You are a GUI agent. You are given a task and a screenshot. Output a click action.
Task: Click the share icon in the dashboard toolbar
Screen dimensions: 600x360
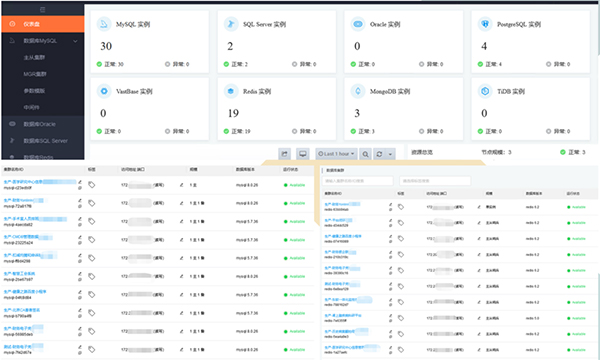click(x=284, y=154)
